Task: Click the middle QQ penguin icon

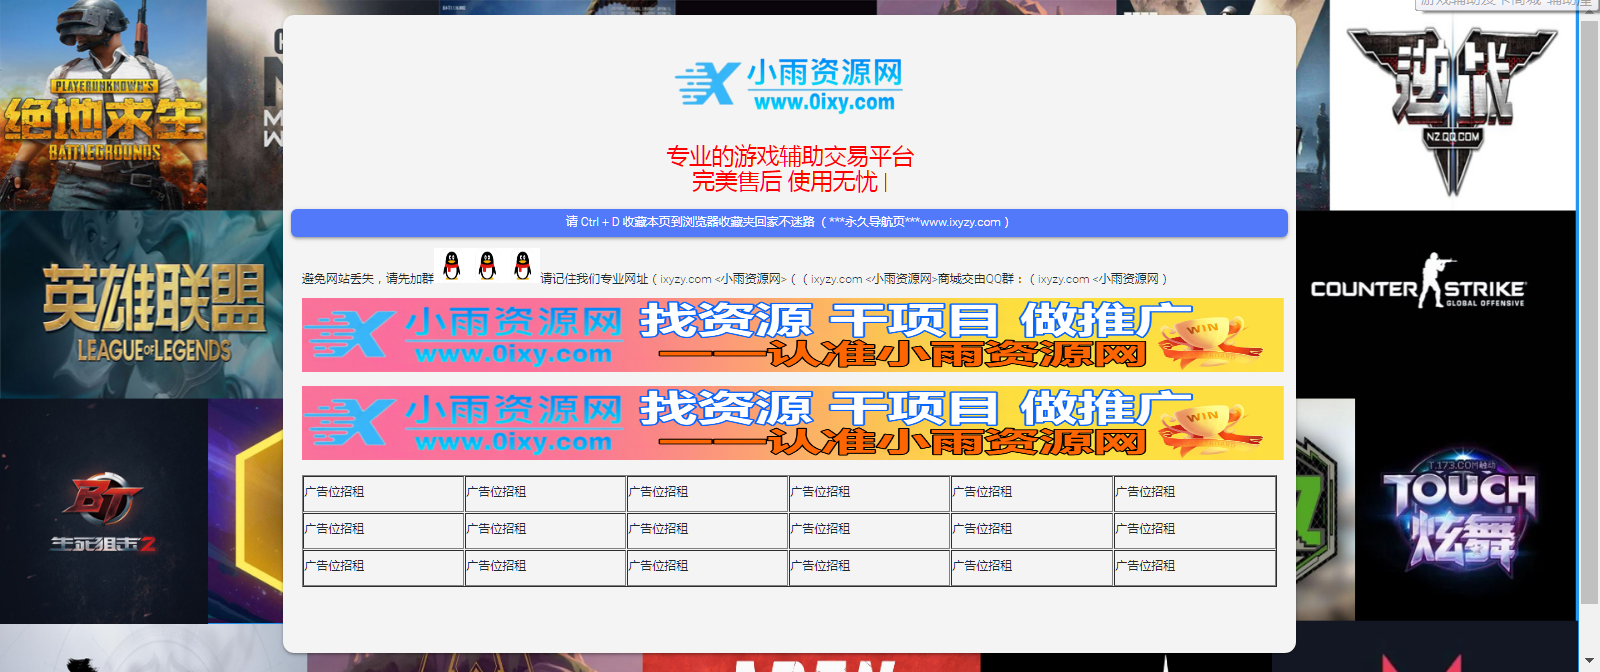Action: click(x=487, y=266)
